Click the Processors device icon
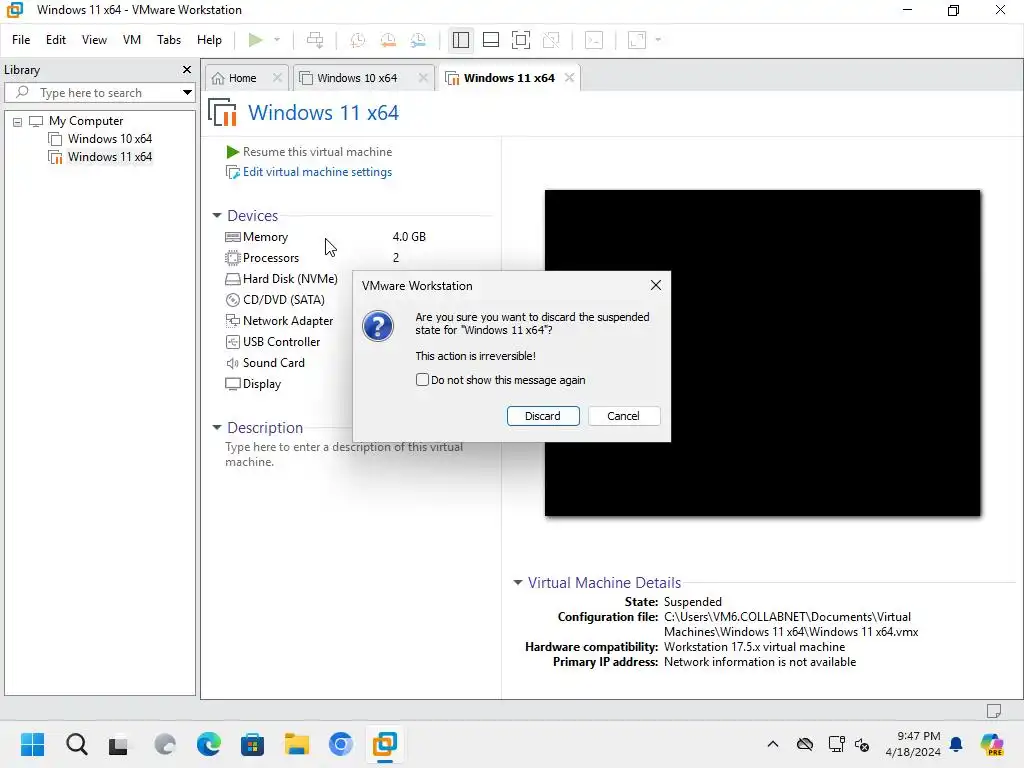The height and width of the screenshot is (768, 1024). tap(232, 258)
